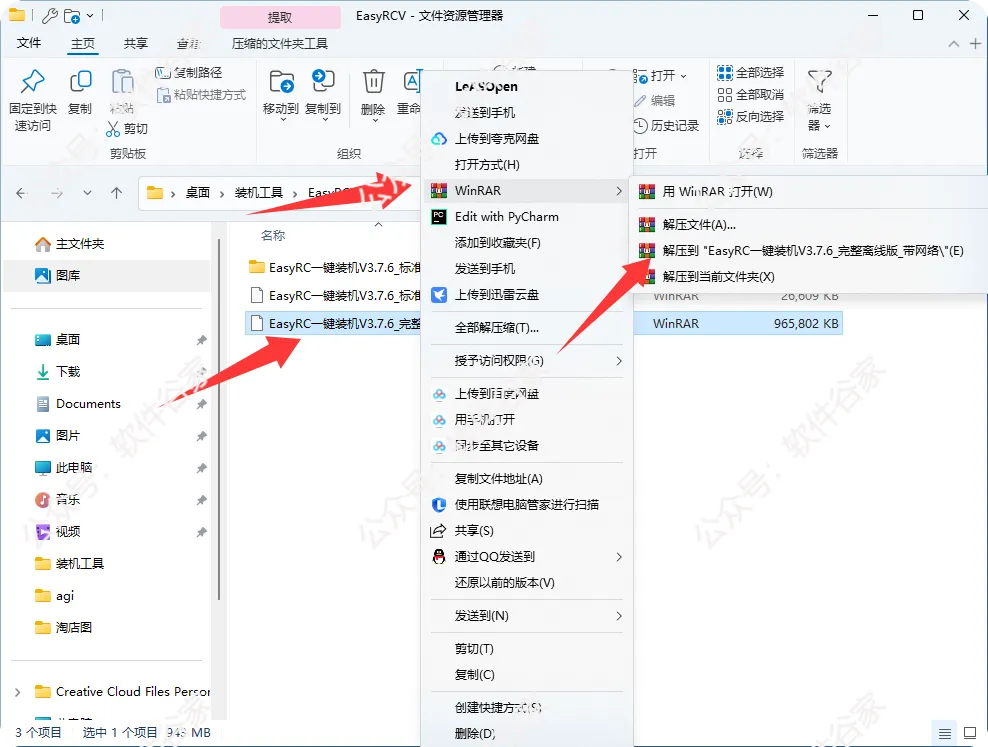Expand WinRAR submenu entry
This screenshot has height=747, width=988.
point(527,190)
